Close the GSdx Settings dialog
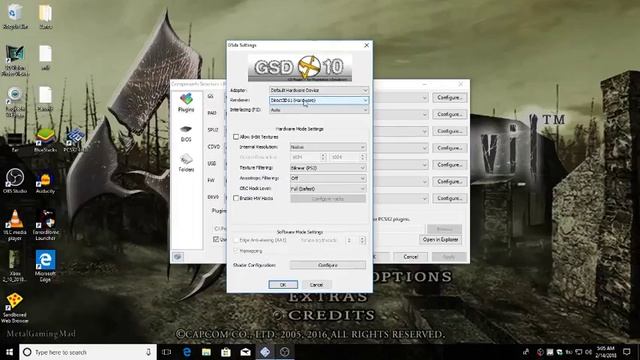Viewport: 640px width, 360px height. pos(366,45)
